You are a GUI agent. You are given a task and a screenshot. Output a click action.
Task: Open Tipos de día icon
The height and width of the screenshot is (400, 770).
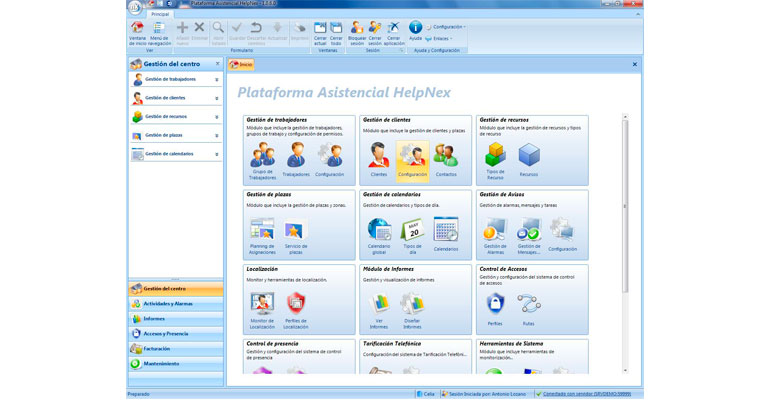pyautogui.click(x=412, y=236)
